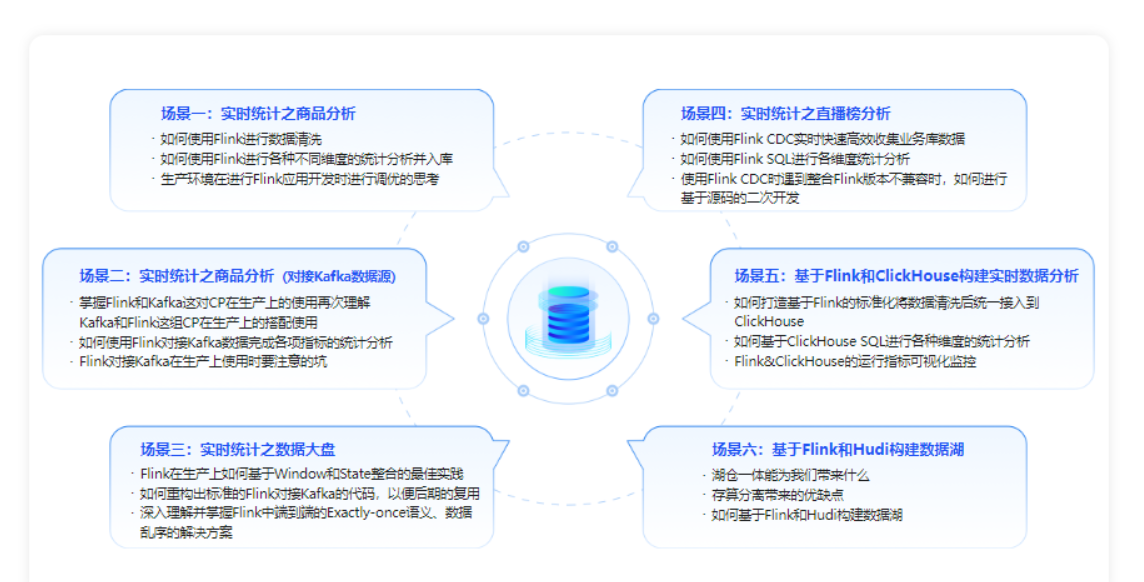Switch to the 场景四 直播榜分析 card
This screenshot has width=1144, height=582.
785,112
